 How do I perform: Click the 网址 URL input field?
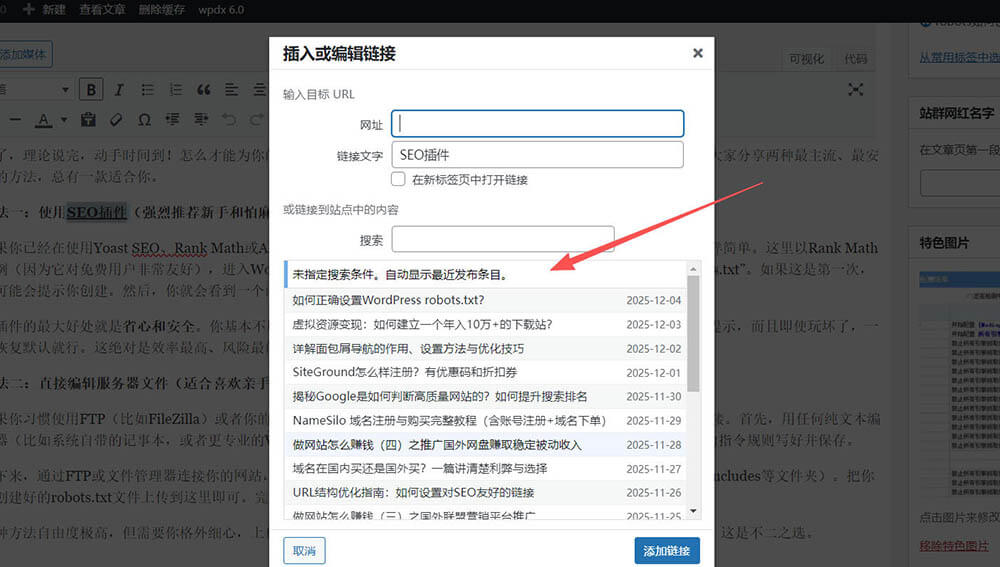tap(537, 123)
